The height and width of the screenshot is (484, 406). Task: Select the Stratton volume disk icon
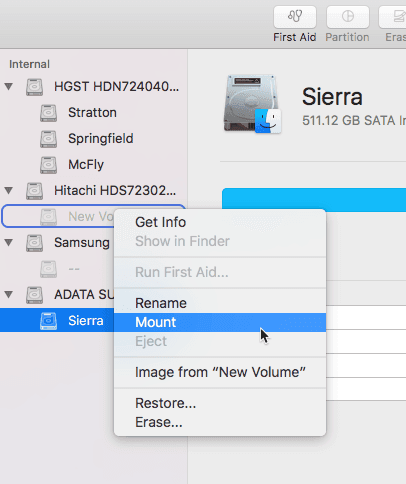point(48,113)
